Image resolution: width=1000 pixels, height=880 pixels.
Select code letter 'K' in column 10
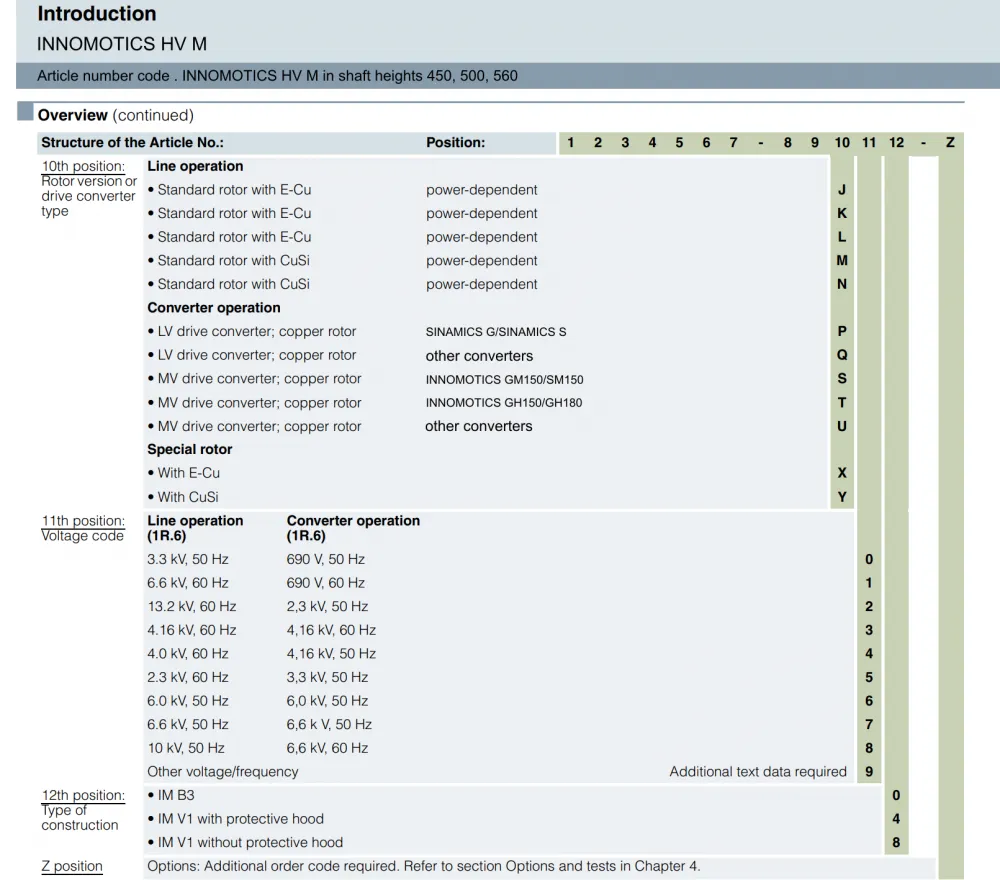pos(842,214)
